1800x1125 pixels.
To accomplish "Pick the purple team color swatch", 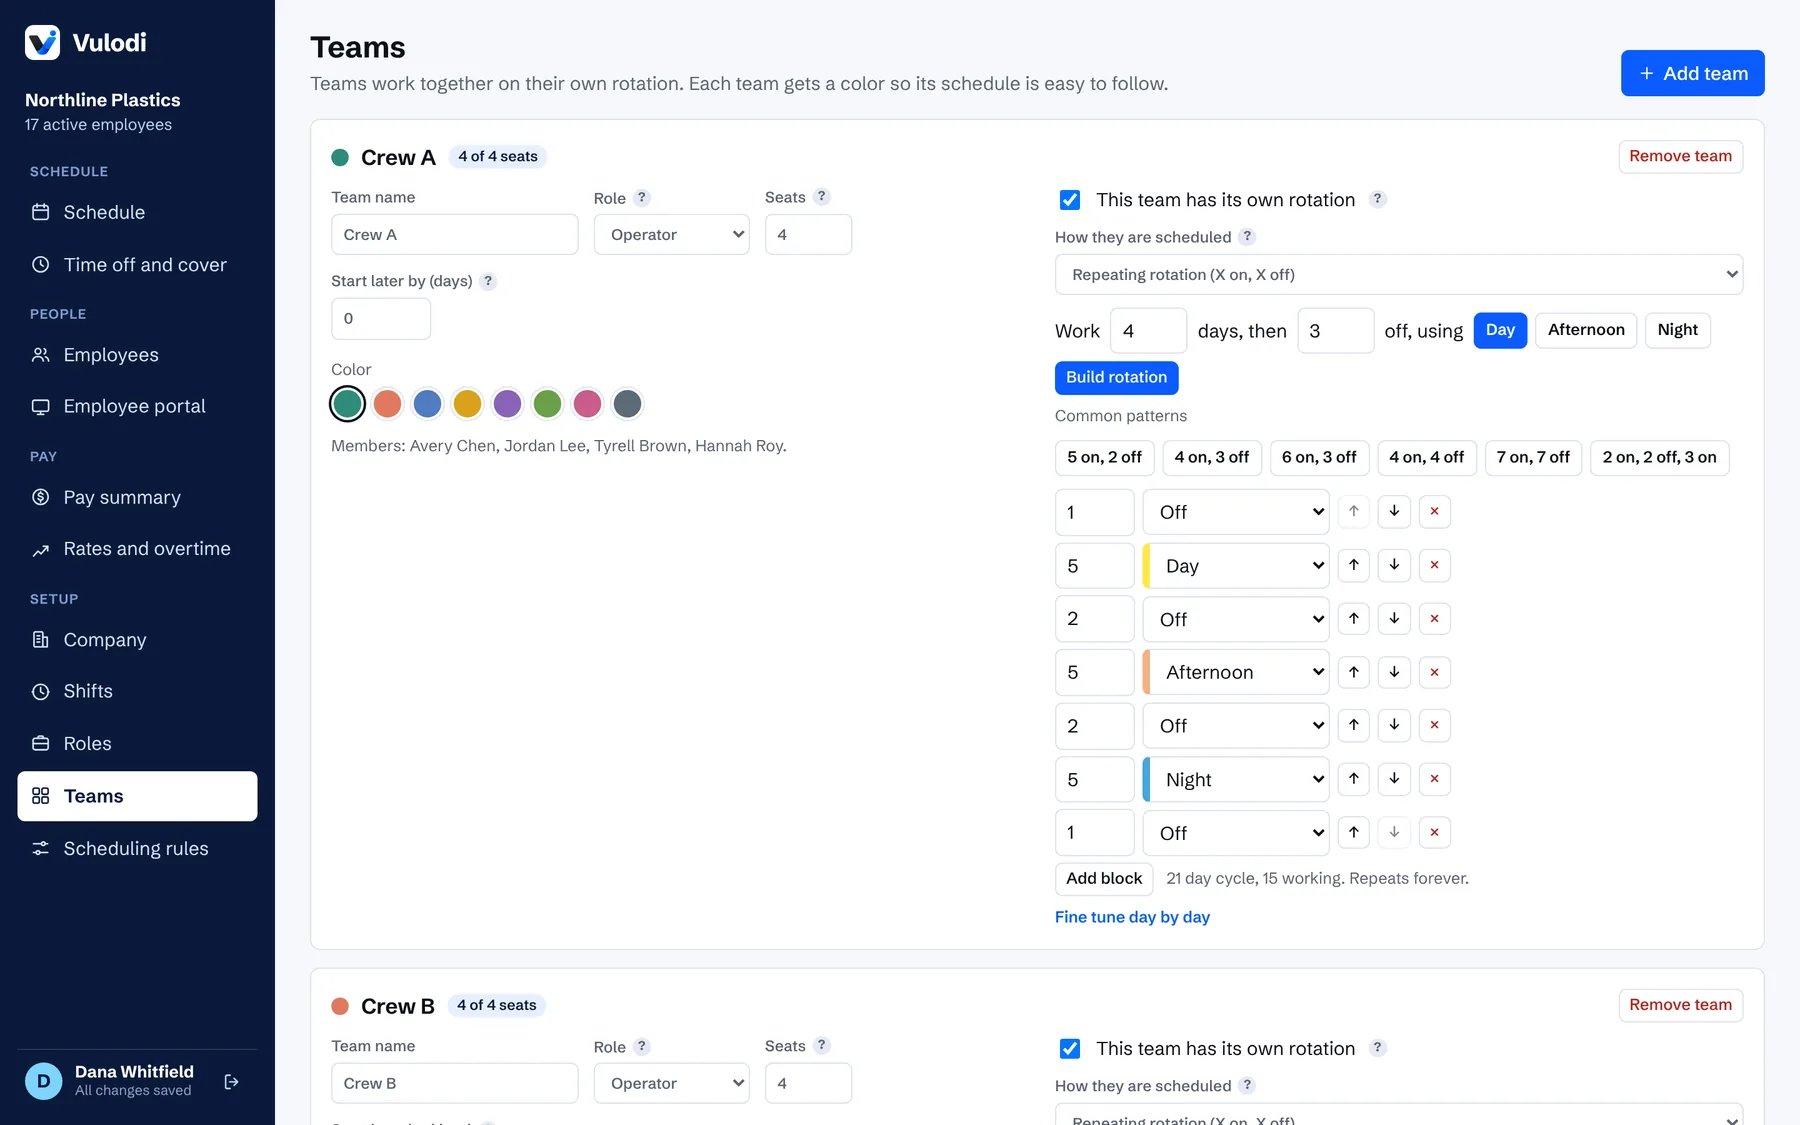I will point(507,404).
